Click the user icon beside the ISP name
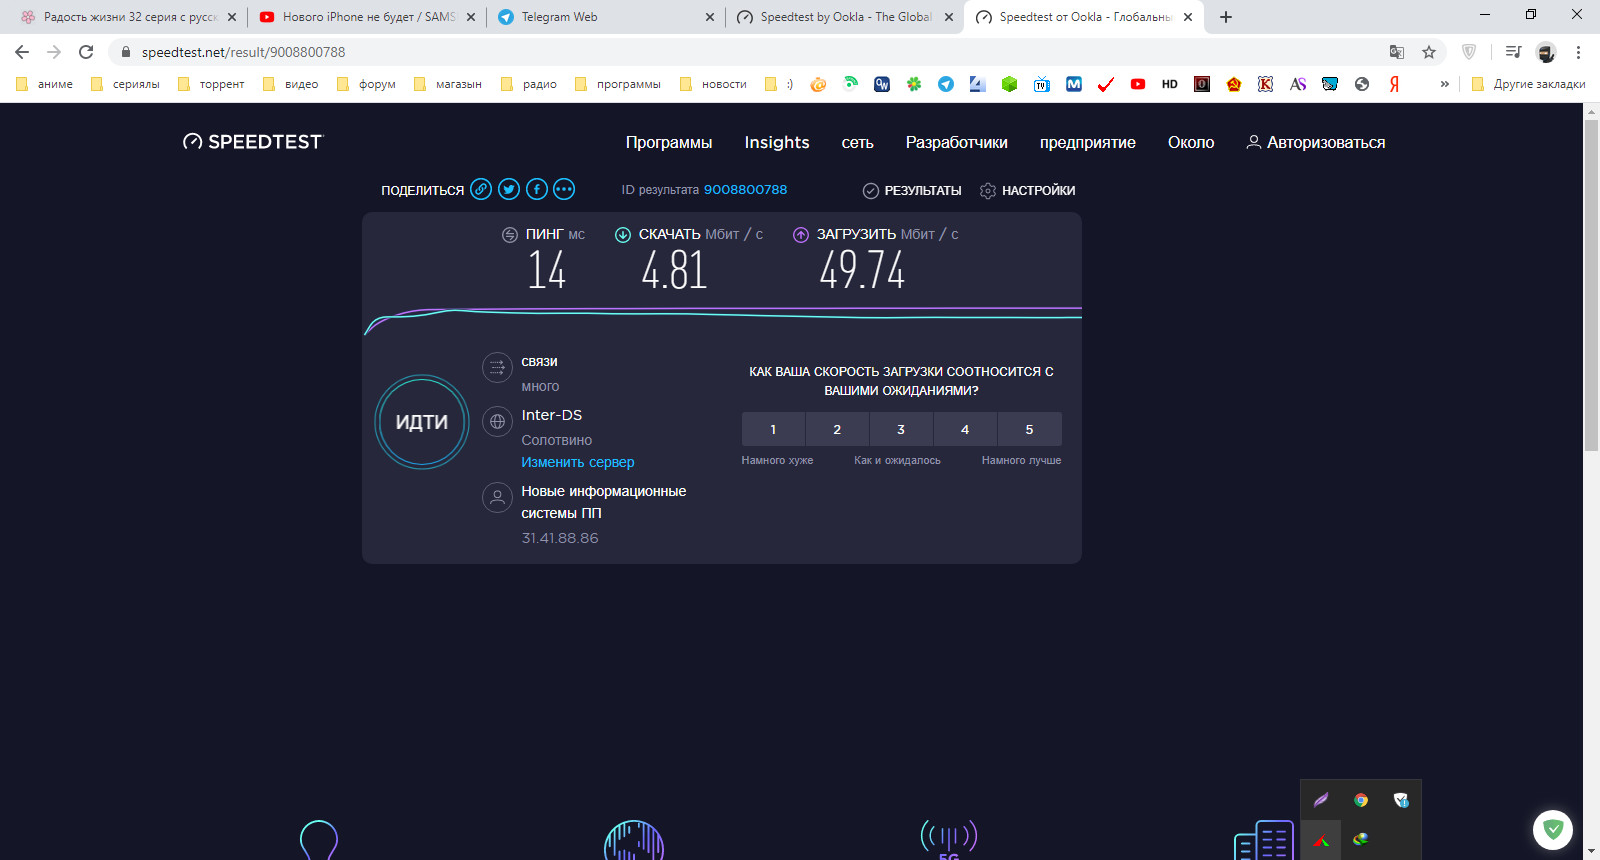The height and width of the screenshot is (860, 1600). pyautogui.click(x=497, y=497)
